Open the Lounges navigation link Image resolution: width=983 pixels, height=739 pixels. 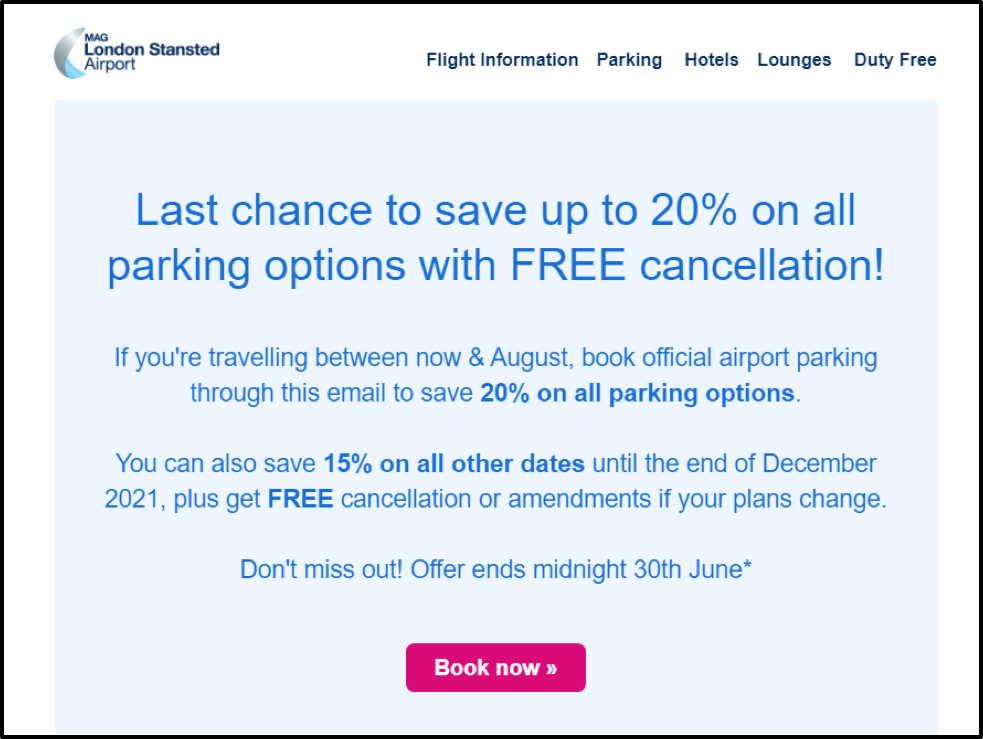pyautogui.click(x=794, y=60)
